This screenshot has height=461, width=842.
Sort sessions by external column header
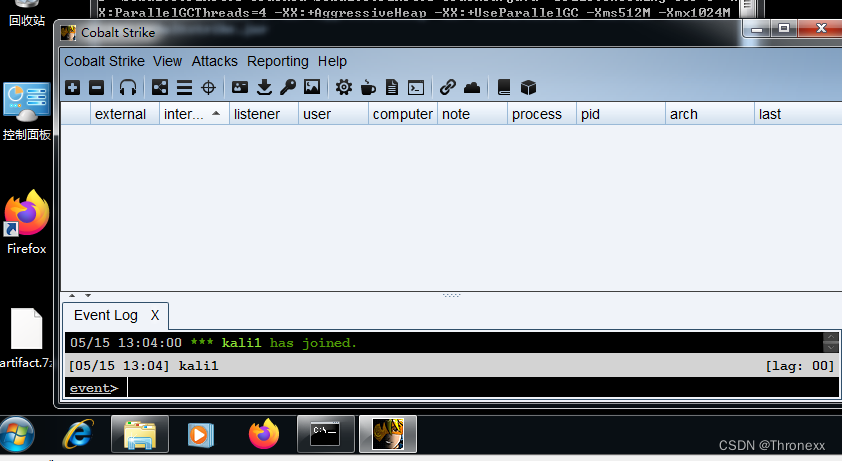125,114
